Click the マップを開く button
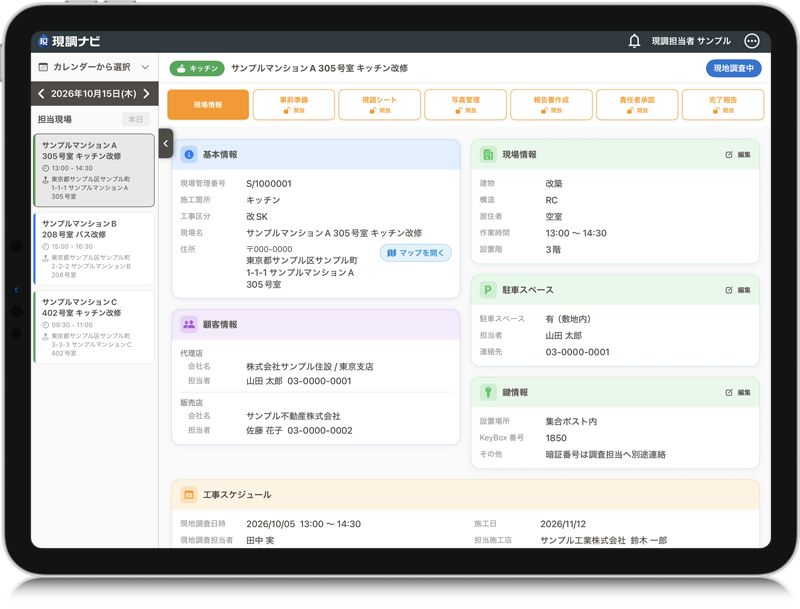Image resolution: width=800 pixels, height=609 pixels. click(x=416, y=253)
